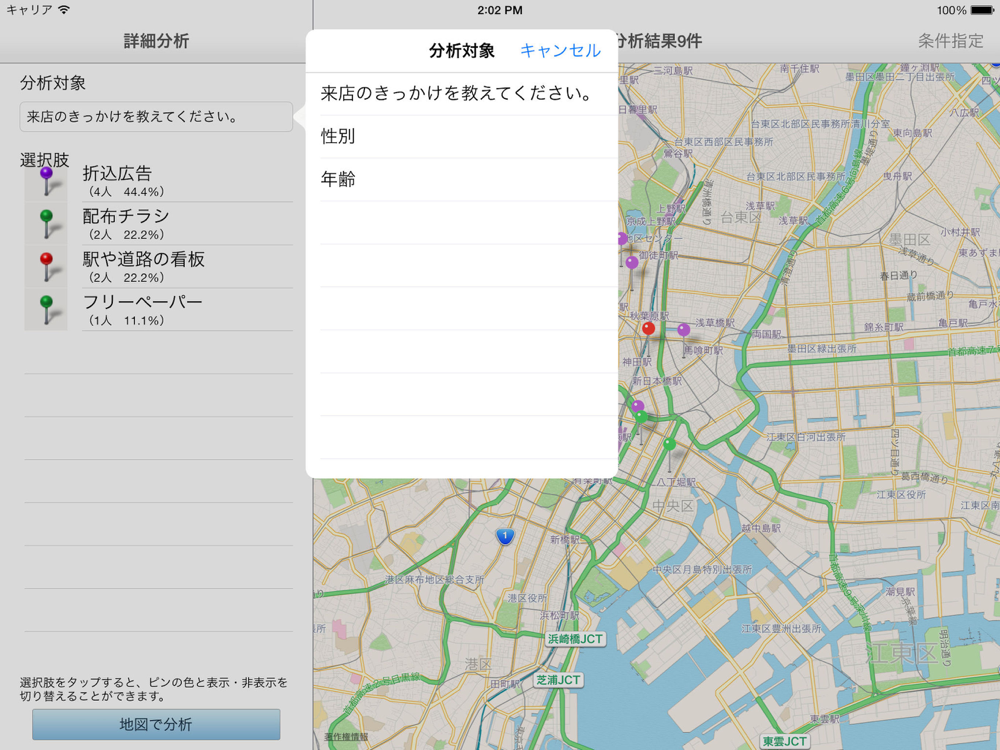Screen dimensions: 1000x750
Task: Tap the 芝浦JCT junction label on map
Action: pyautogui.click(x=558, y=680)
